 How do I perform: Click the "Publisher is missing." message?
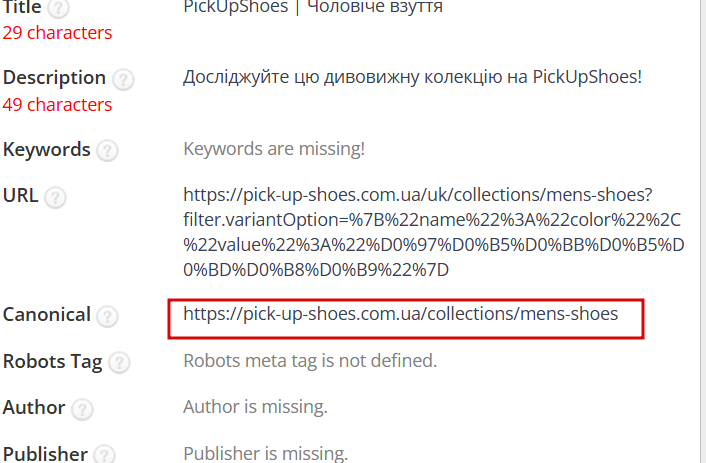(x=265, y=453)
